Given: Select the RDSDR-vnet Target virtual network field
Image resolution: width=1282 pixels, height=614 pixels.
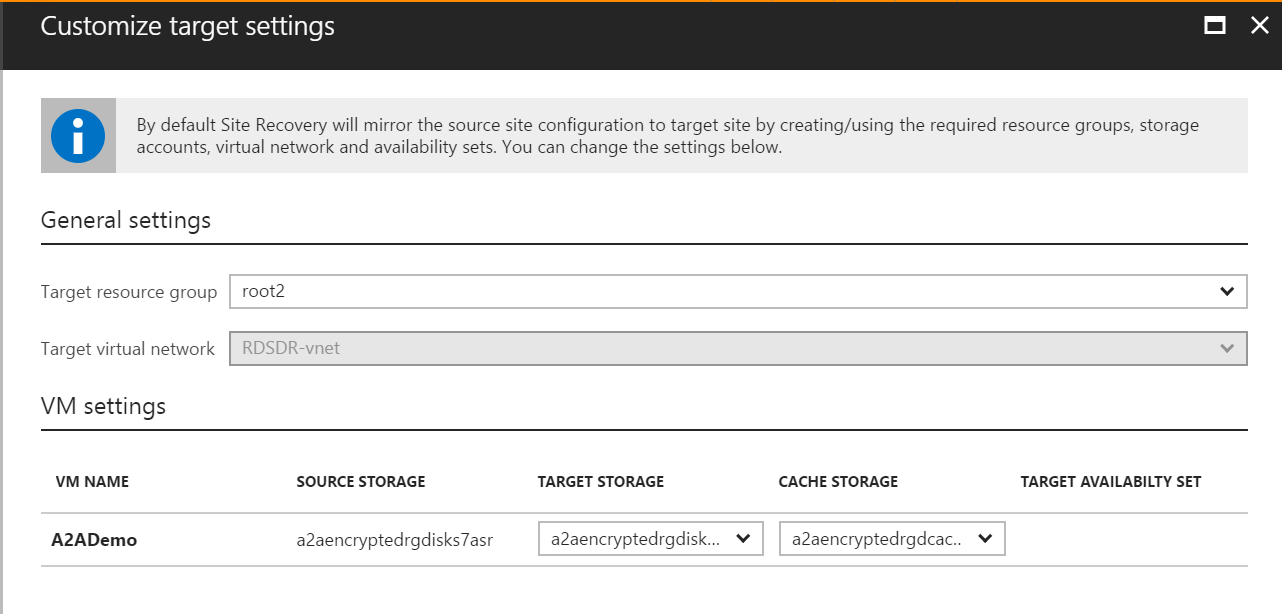Looking at the screenshot, I should point(738,348).
